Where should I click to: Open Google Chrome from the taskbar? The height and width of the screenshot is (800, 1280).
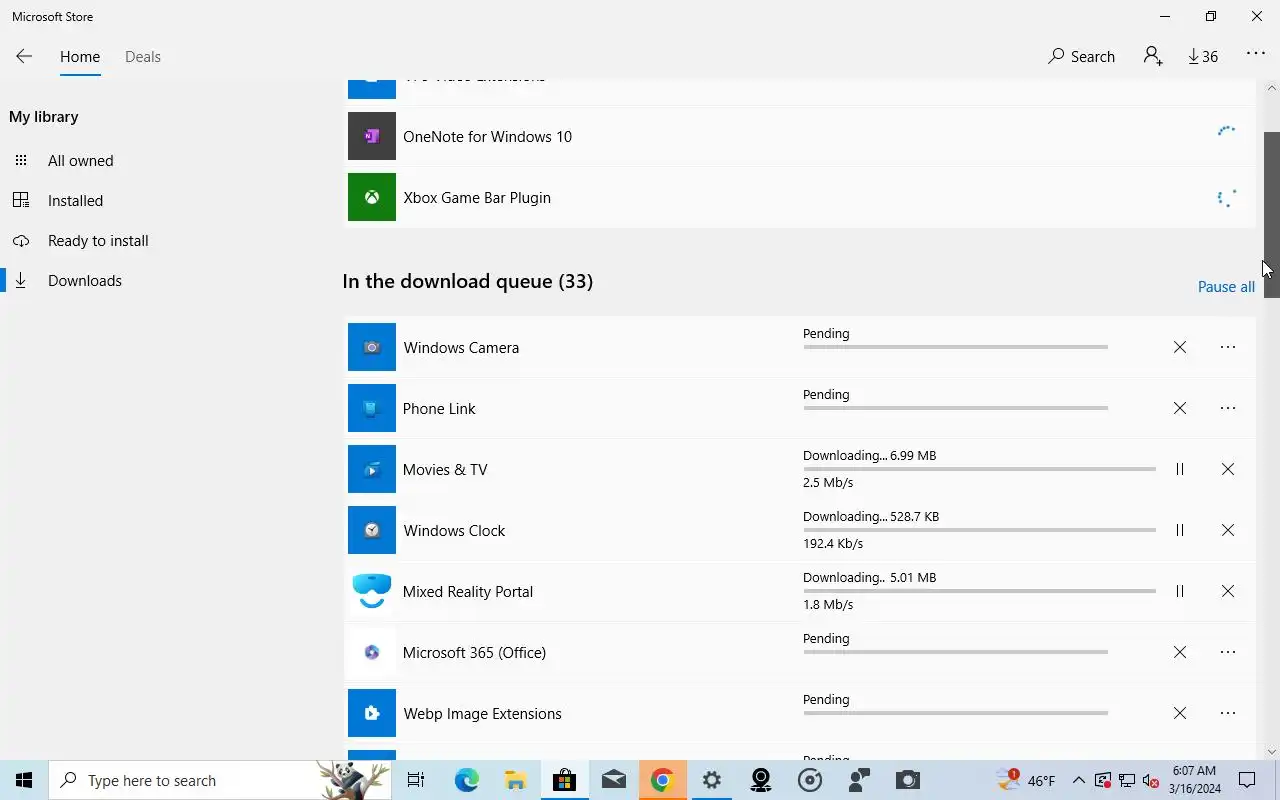(x=662, y=780)
